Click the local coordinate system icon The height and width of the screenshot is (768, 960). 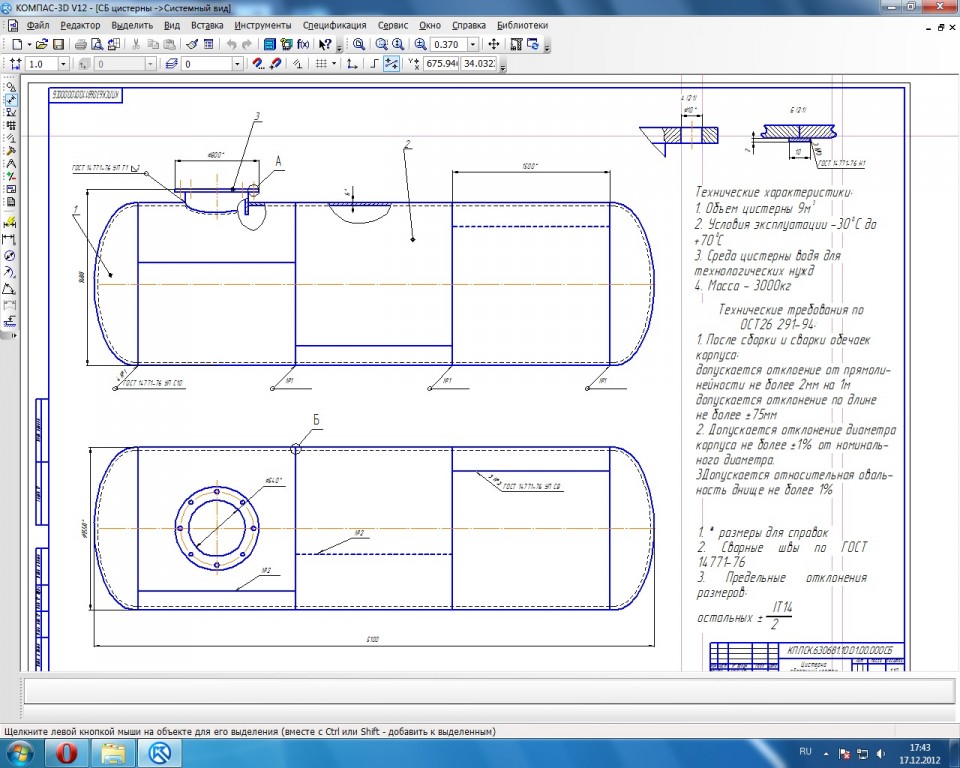[351, 64]
